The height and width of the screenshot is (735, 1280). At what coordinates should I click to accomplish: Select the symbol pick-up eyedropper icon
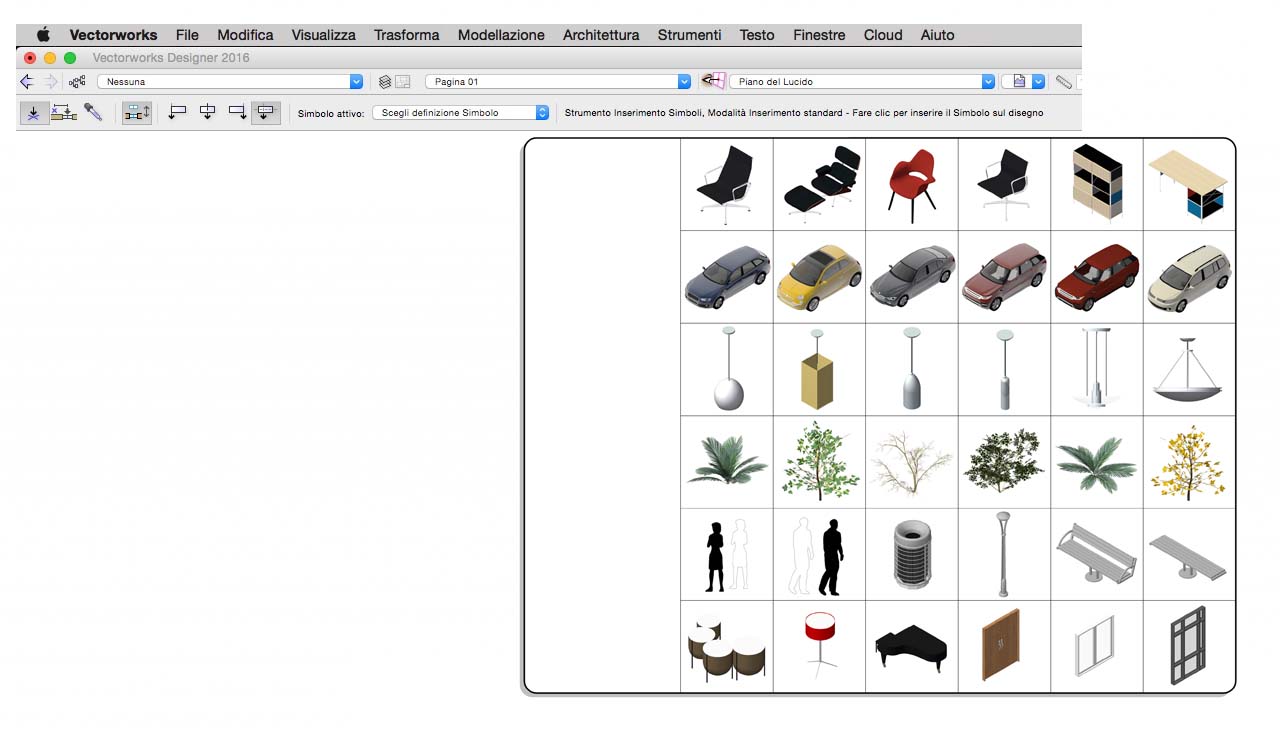point(93,113)
